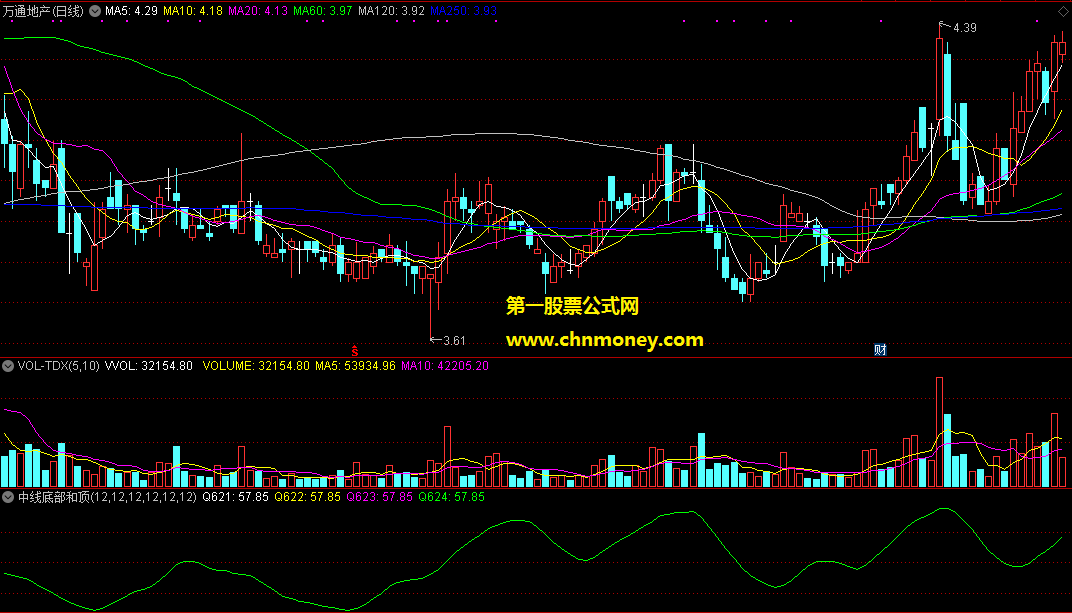This screenshot has width=1072, height=613.
Task: Click the Q621: 57.85 value
Action: [x=235, y=497]
